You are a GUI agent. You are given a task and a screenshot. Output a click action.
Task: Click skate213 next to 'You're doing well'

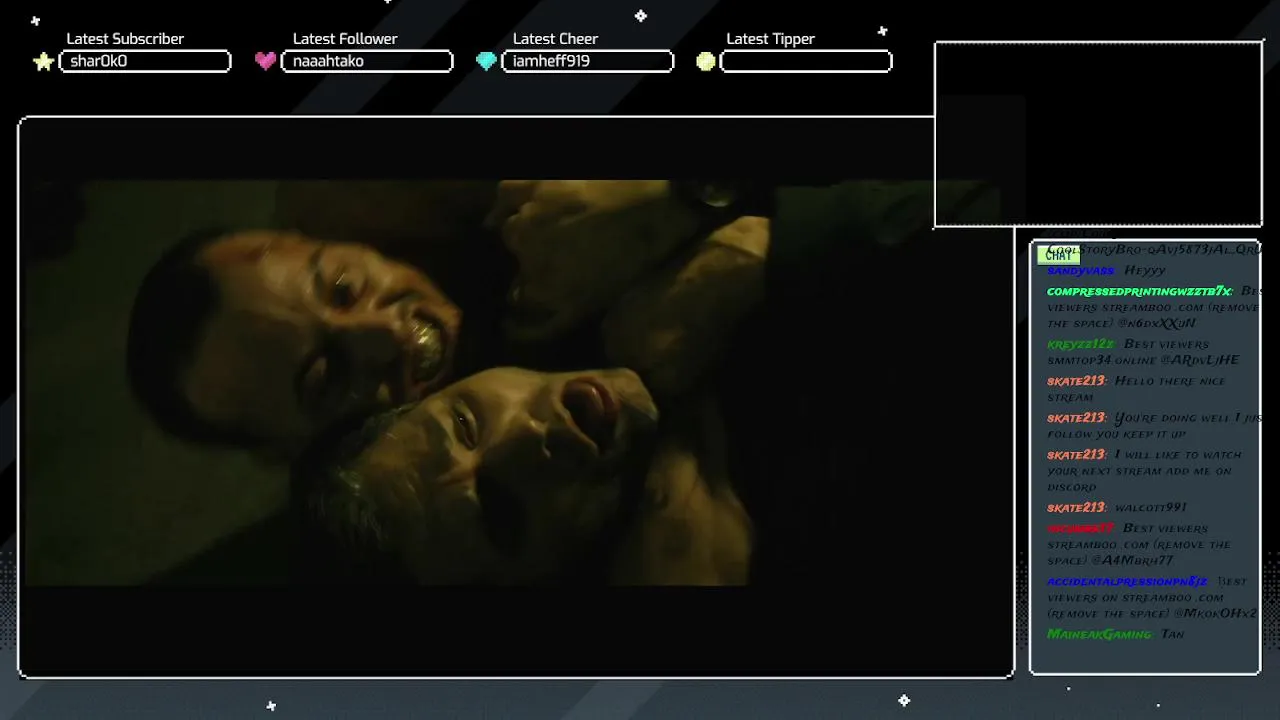pos(1076,418)
